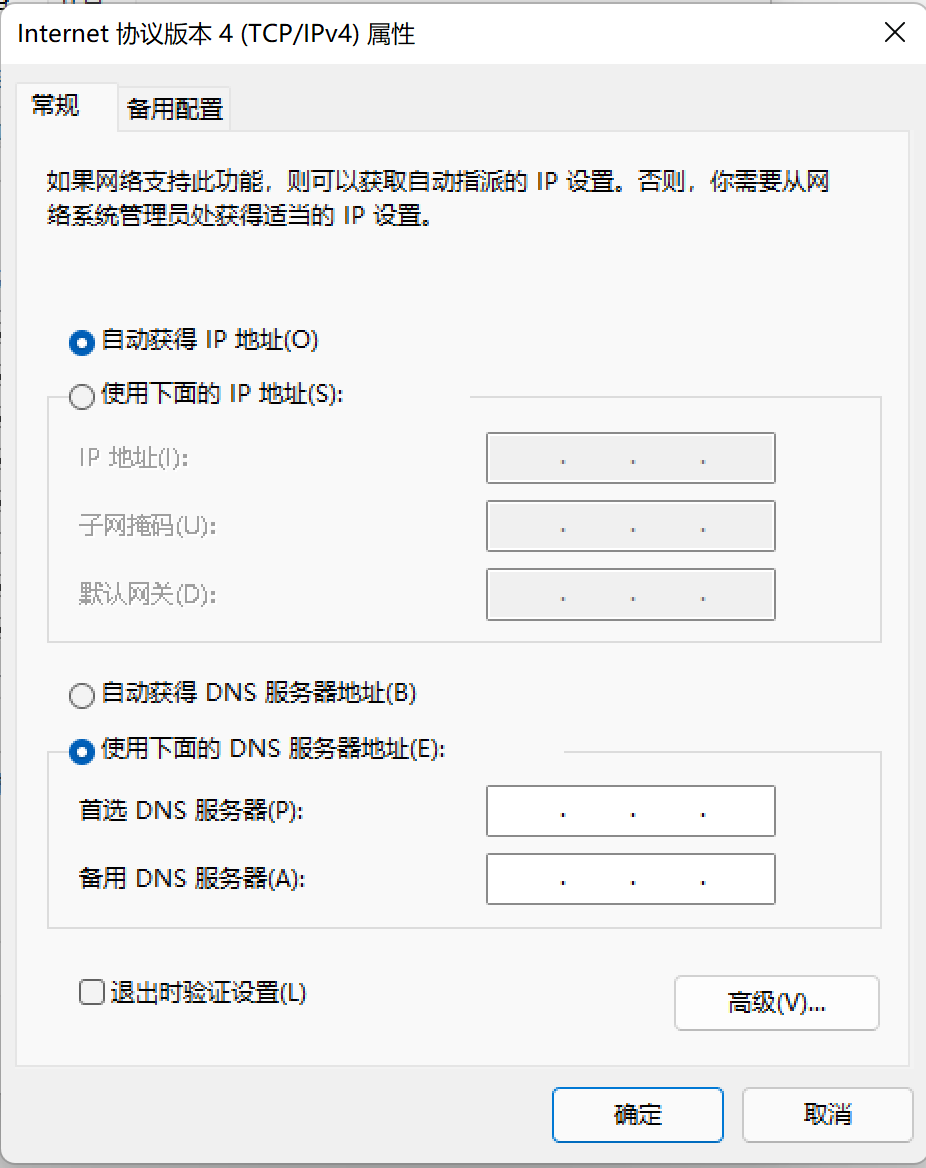The height and width of the screenshot is (1168, 926).
Task: Click the IP 地址 input box
Action: pos(631,457)
